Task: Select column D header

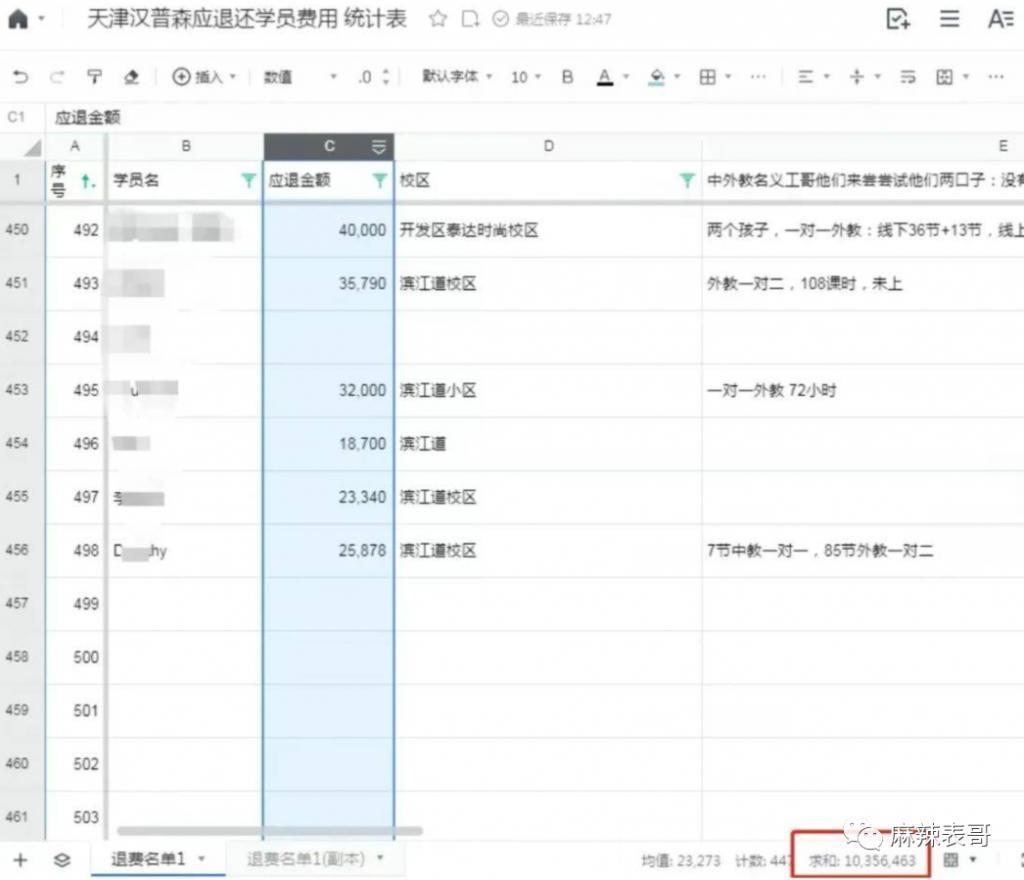Action: coord(549,146)
